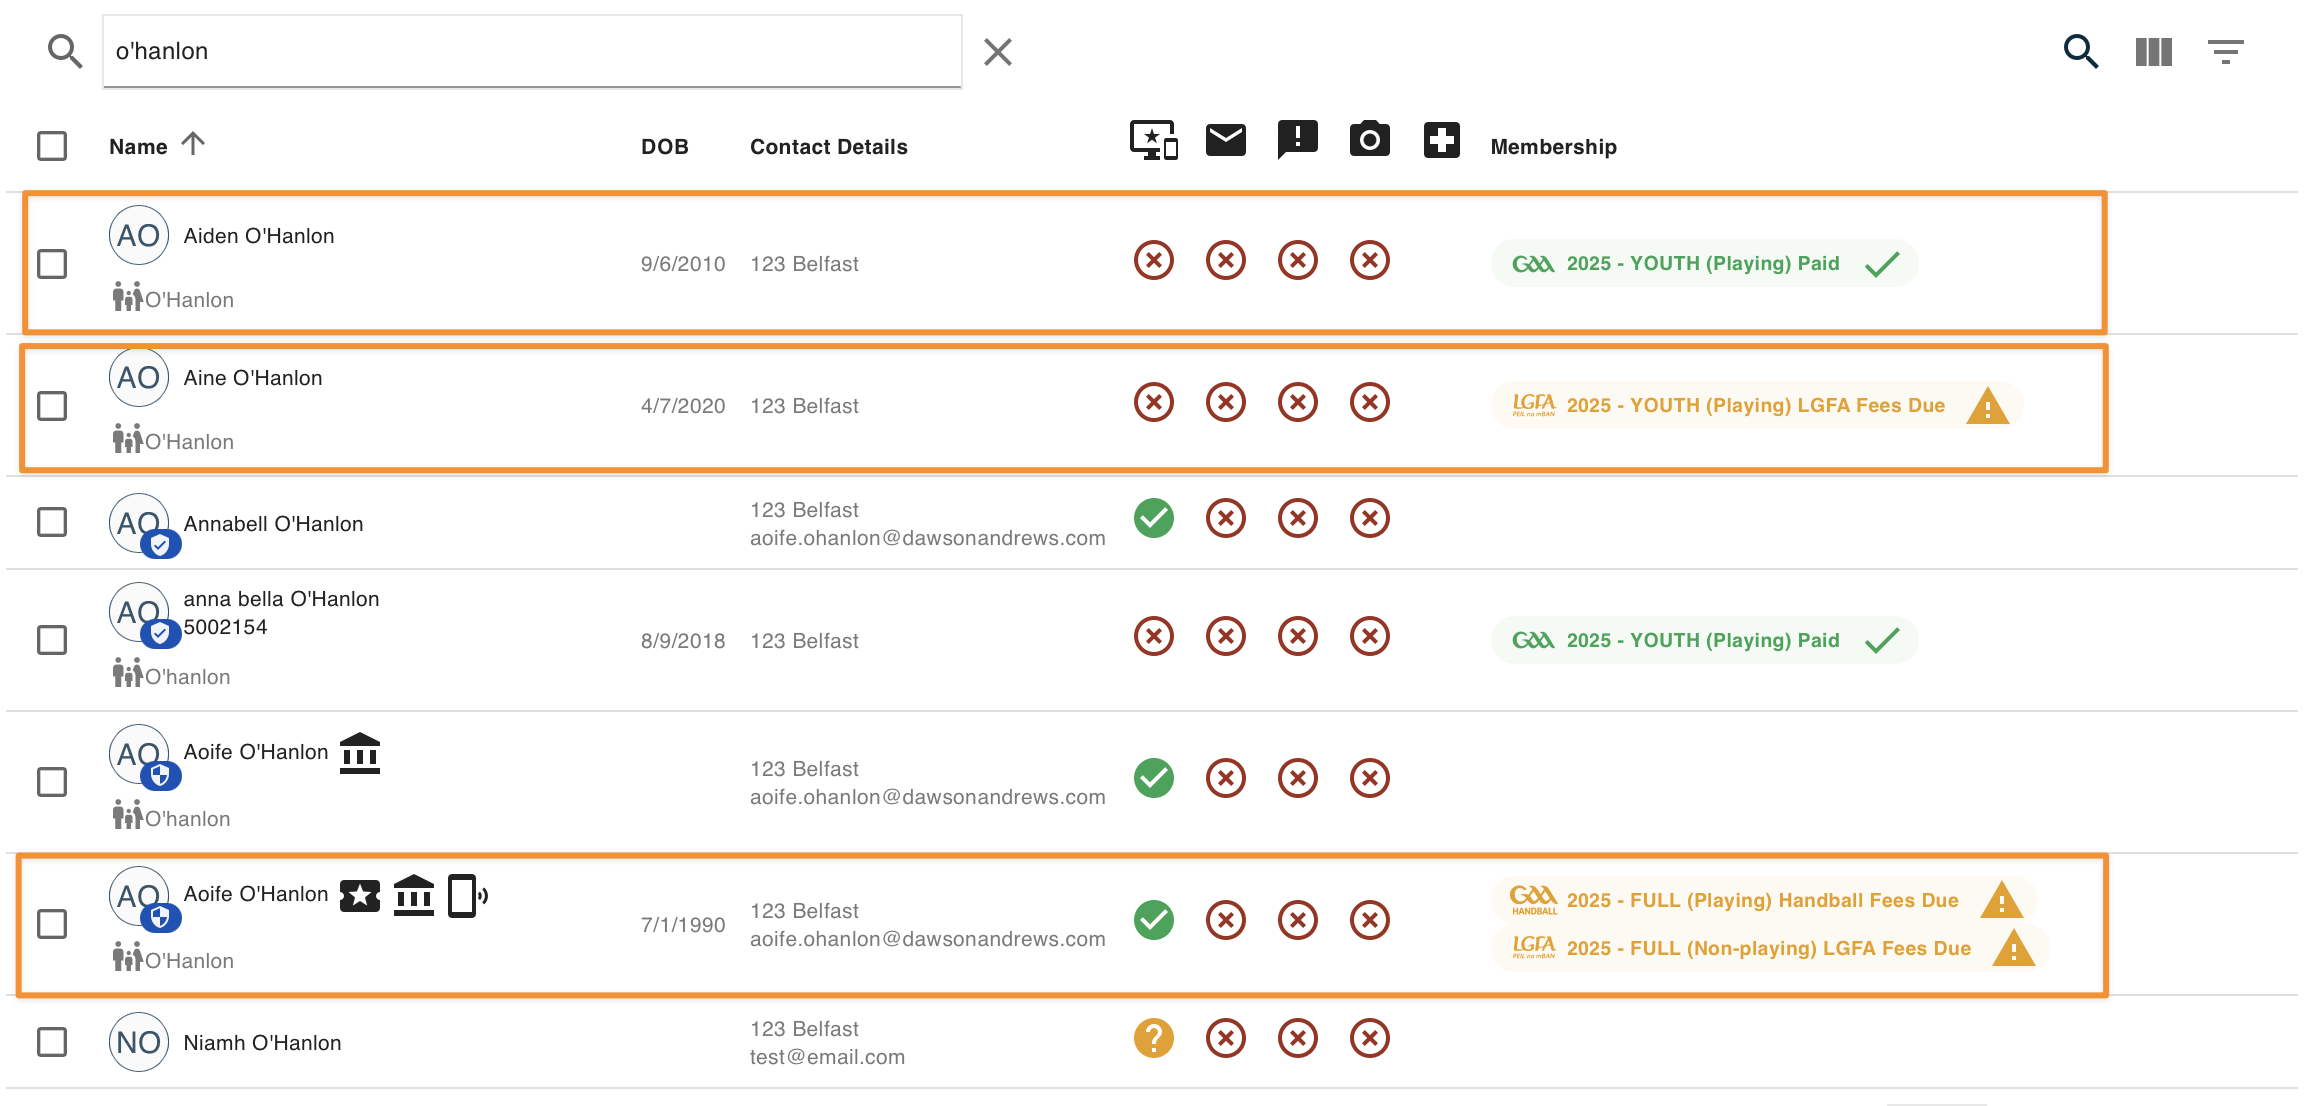Select Niamh O'Hanlon's row checkbox
The image size is (2318, 1106).
(52, 1042)
